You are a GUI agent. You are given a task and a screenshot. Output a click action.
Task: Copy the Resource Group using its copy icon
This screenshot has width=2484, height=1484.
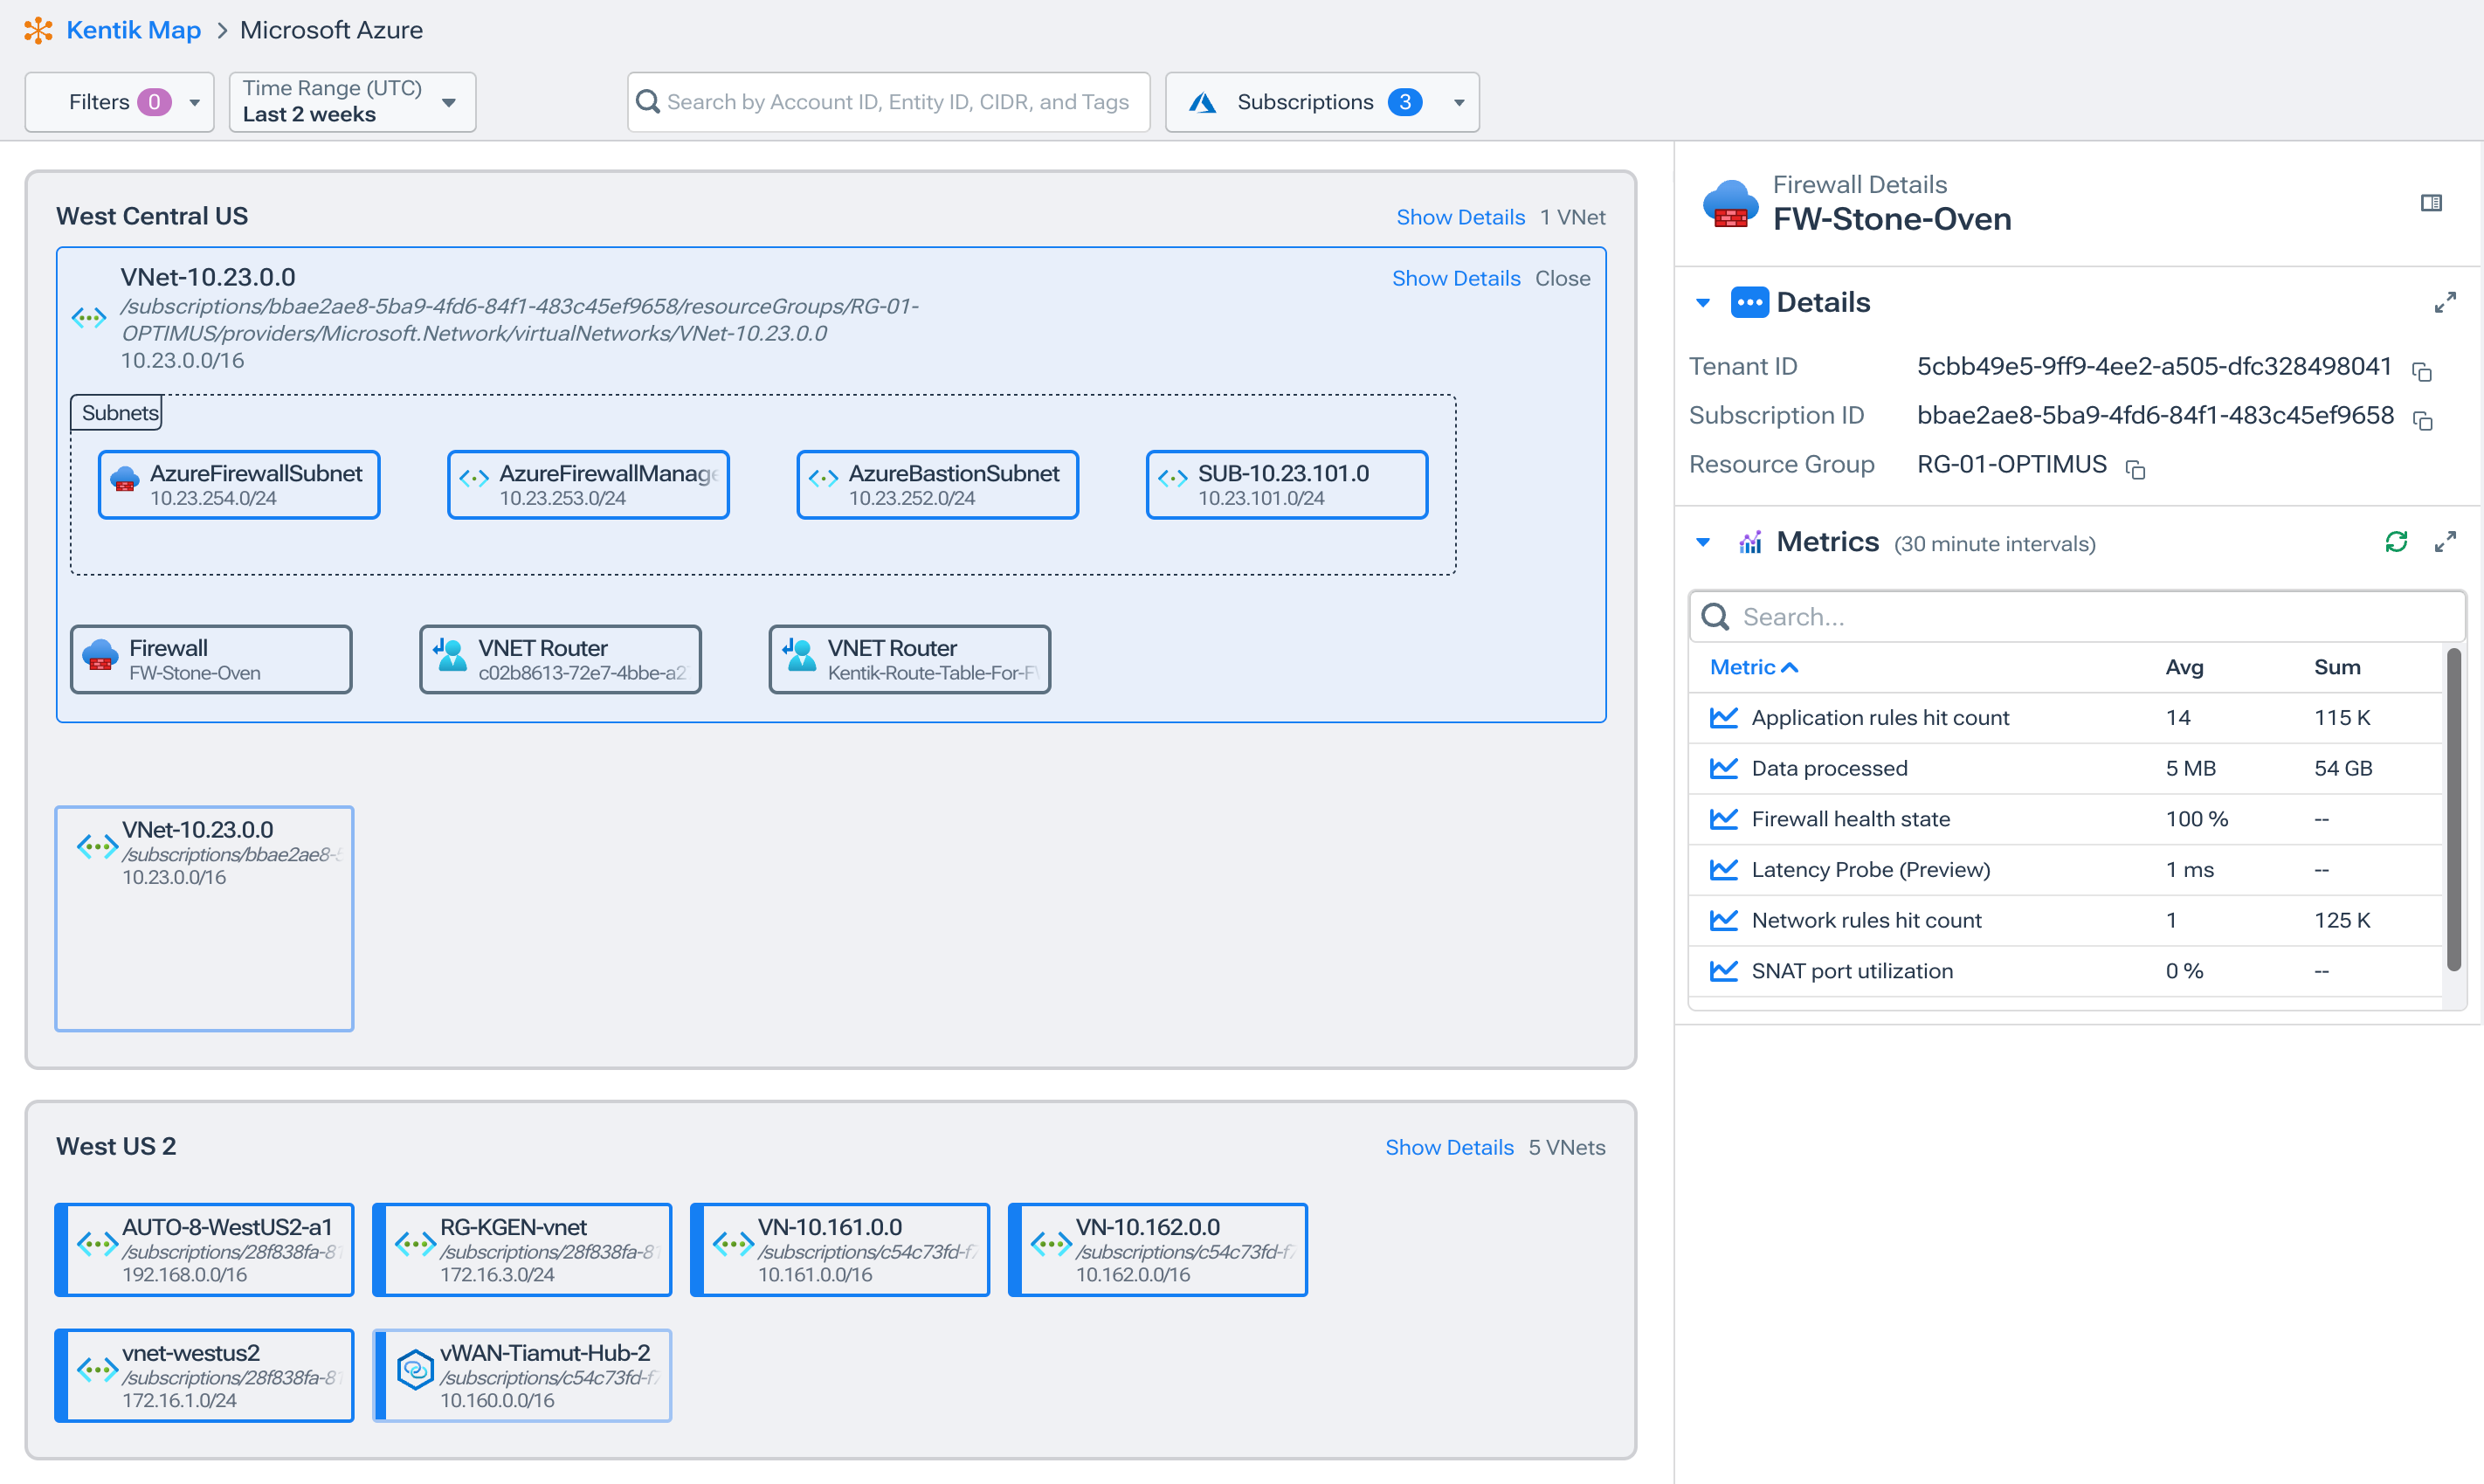coord(2137,469)
